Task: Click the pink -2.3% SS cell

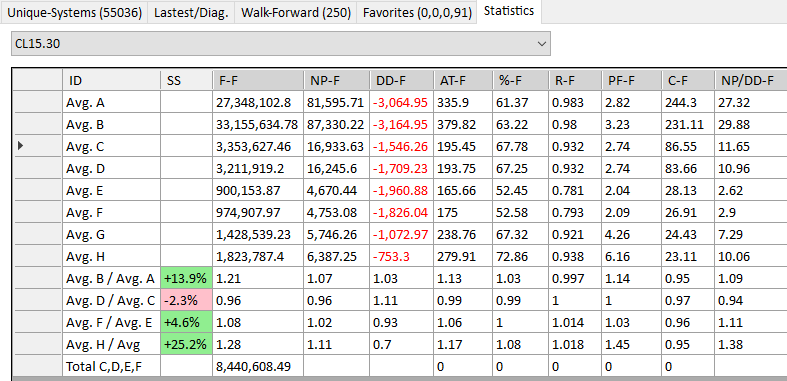Action: [186, 301]
